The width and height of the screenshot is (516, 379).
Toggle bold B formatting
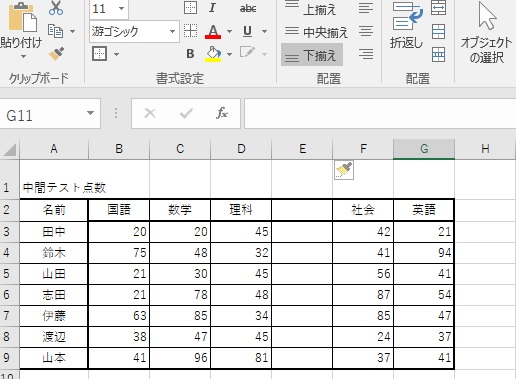(190, 53)
